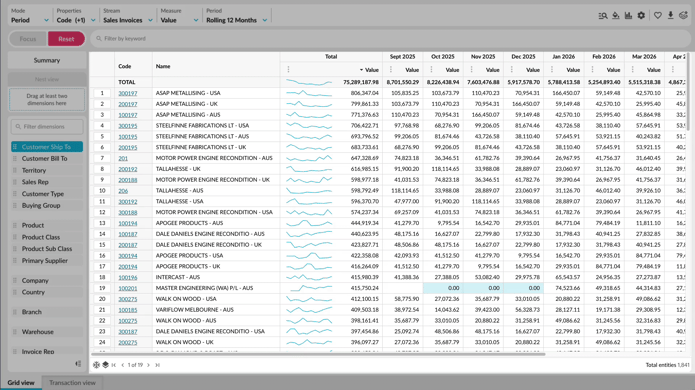Select the Primary Supplier dimension

coord(47,261)
